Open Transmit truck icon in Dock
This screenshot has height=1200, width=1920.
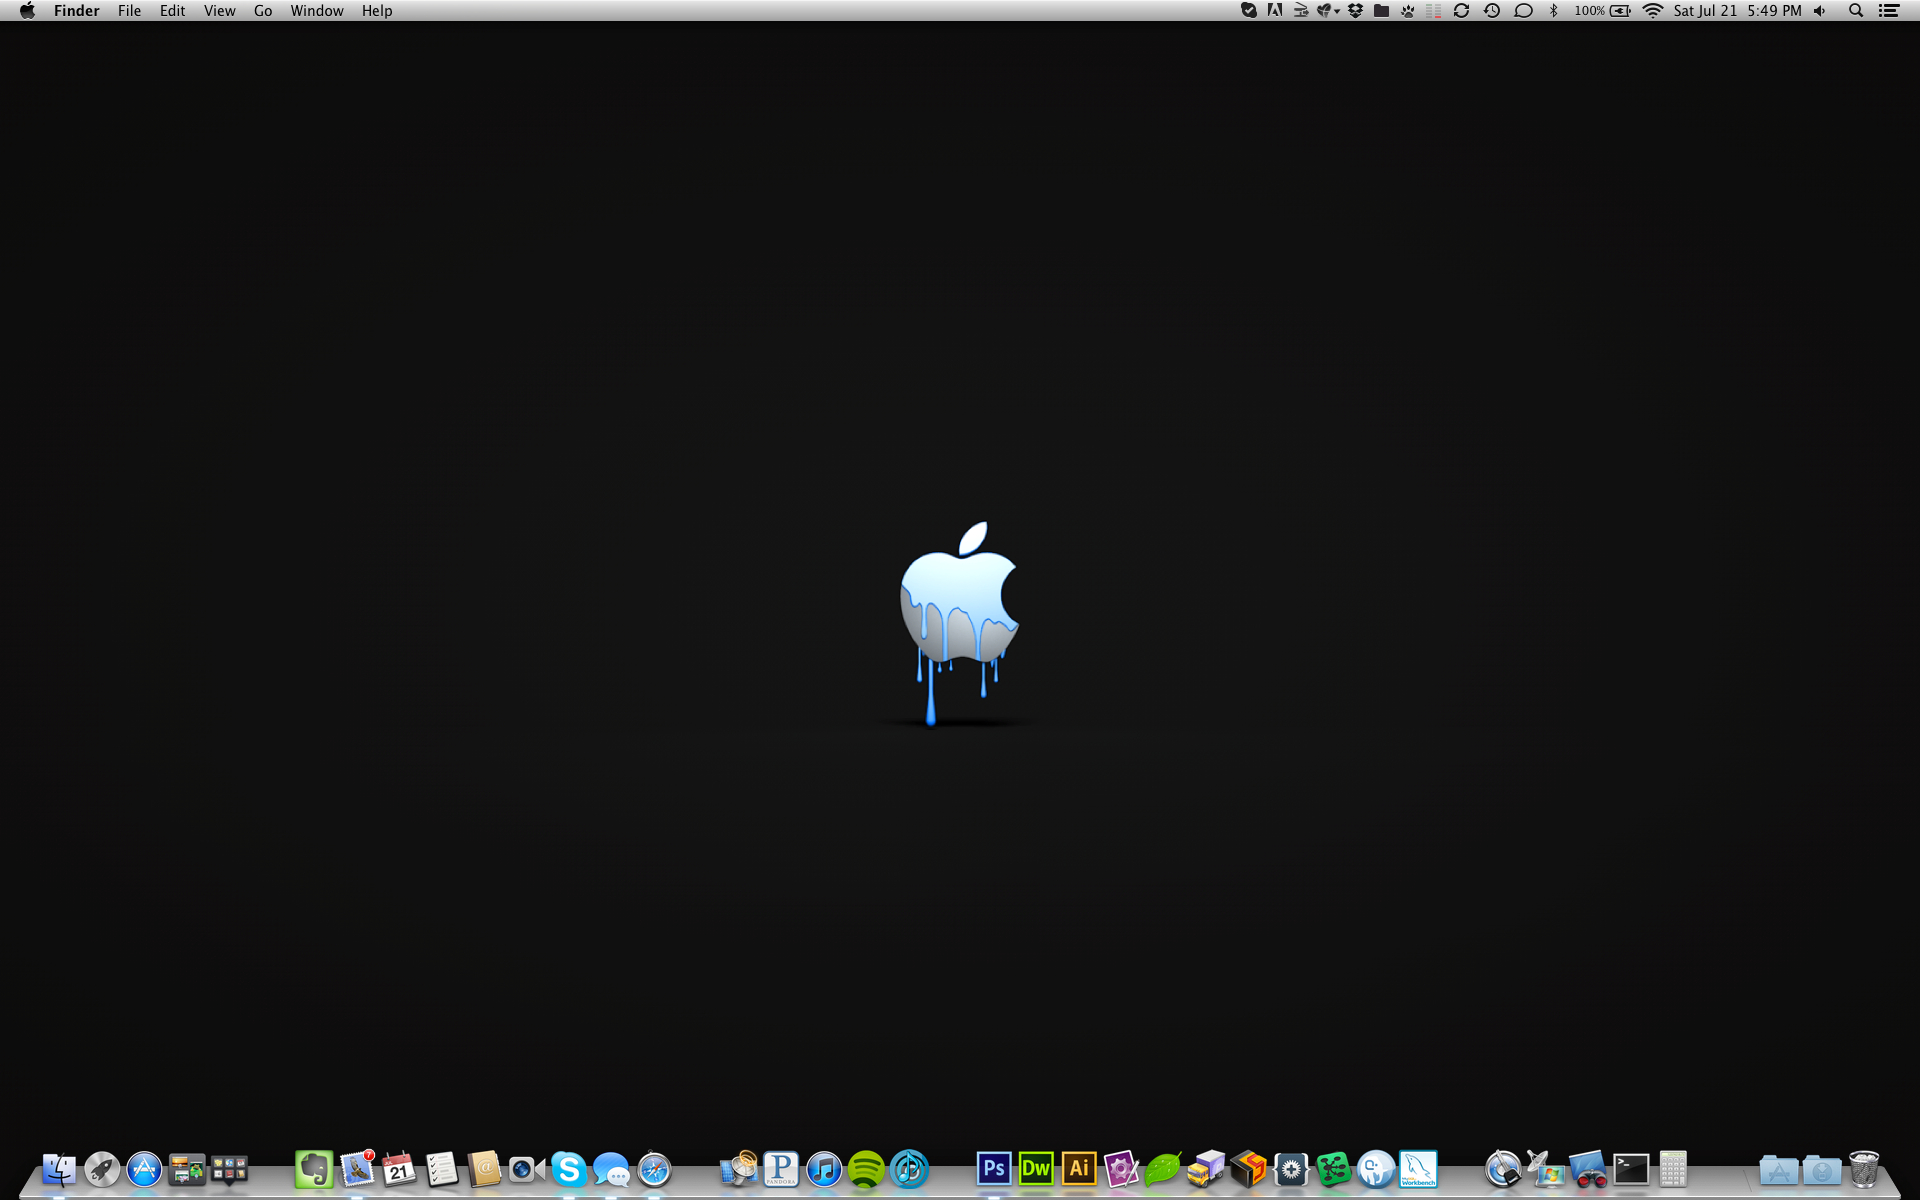[1206, 1168]
